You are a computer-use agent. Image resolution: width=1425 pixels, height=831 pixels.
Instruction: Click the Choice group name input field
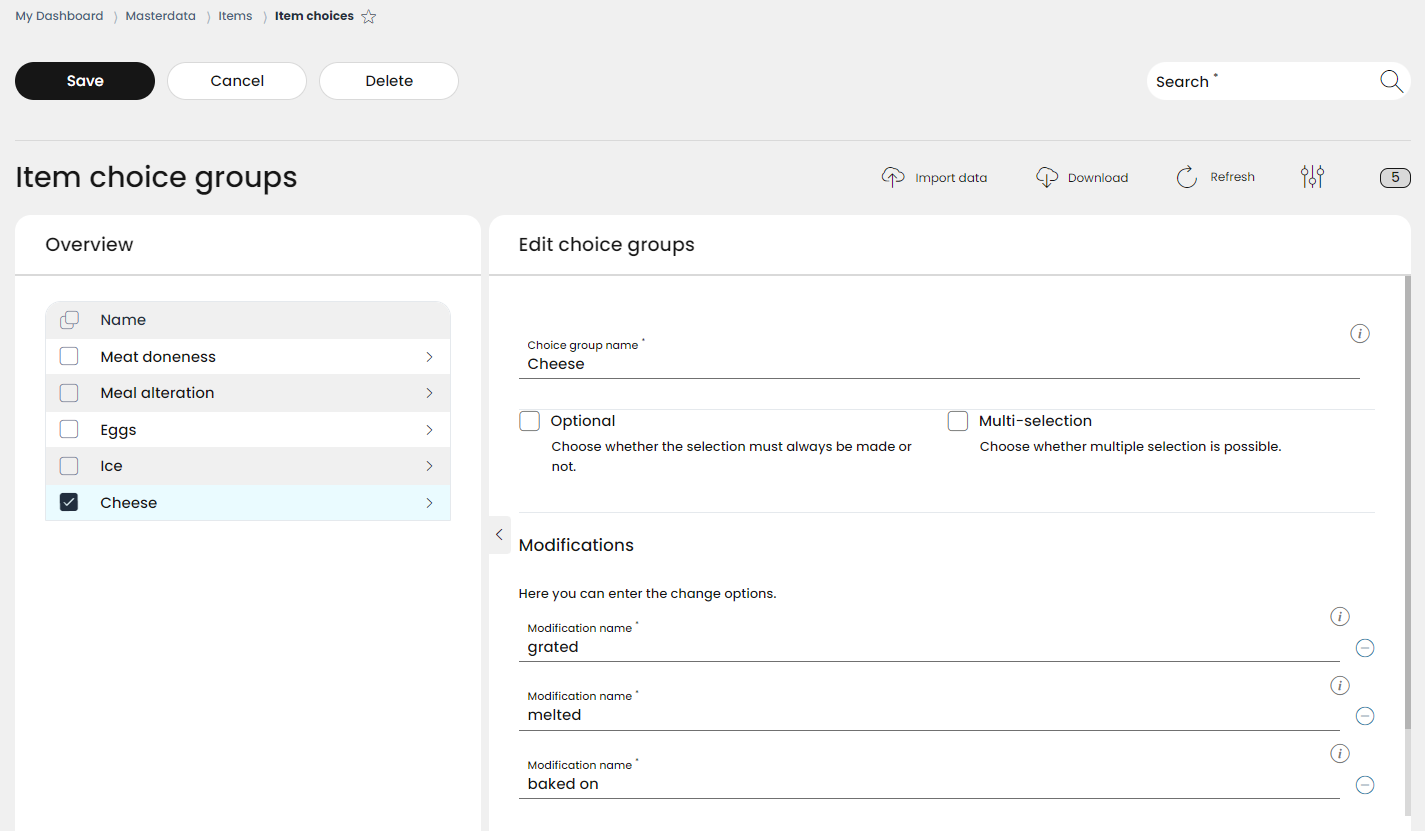coord(943,364)
